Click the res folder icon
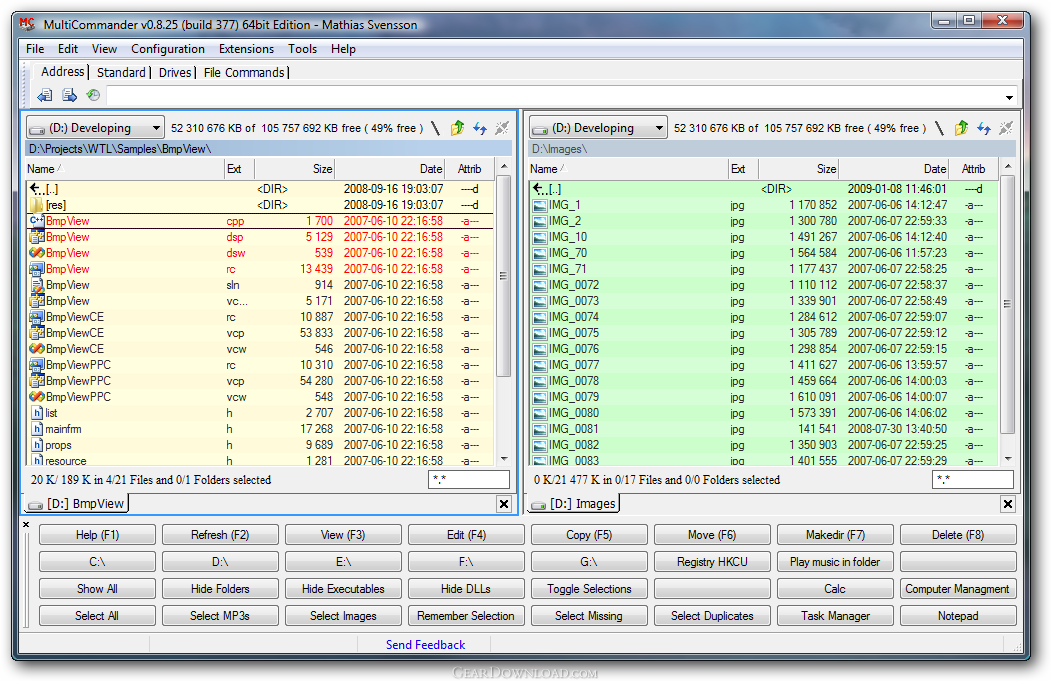This screenshot has height=681, width=1051. pyautogui.click(x=37, y=204)
